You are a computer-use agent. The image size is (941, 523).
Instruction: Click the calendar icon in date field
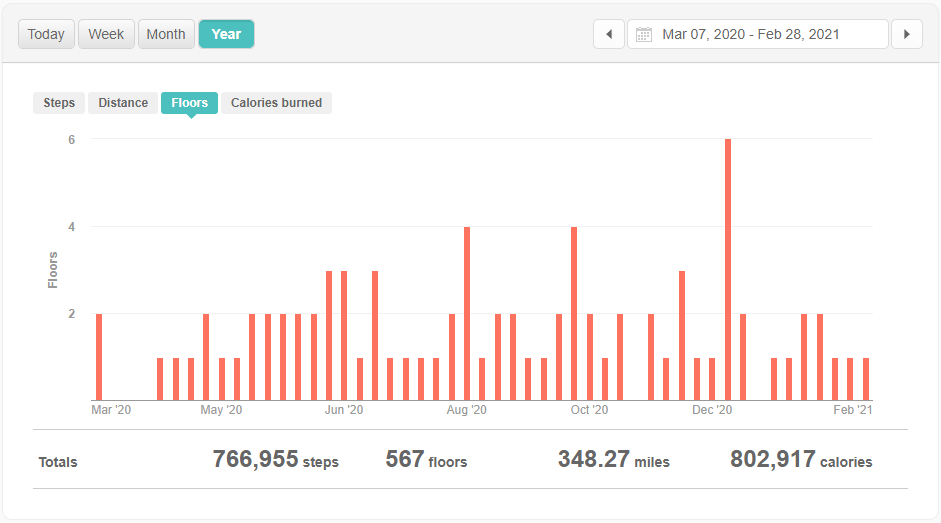(644, 35)
